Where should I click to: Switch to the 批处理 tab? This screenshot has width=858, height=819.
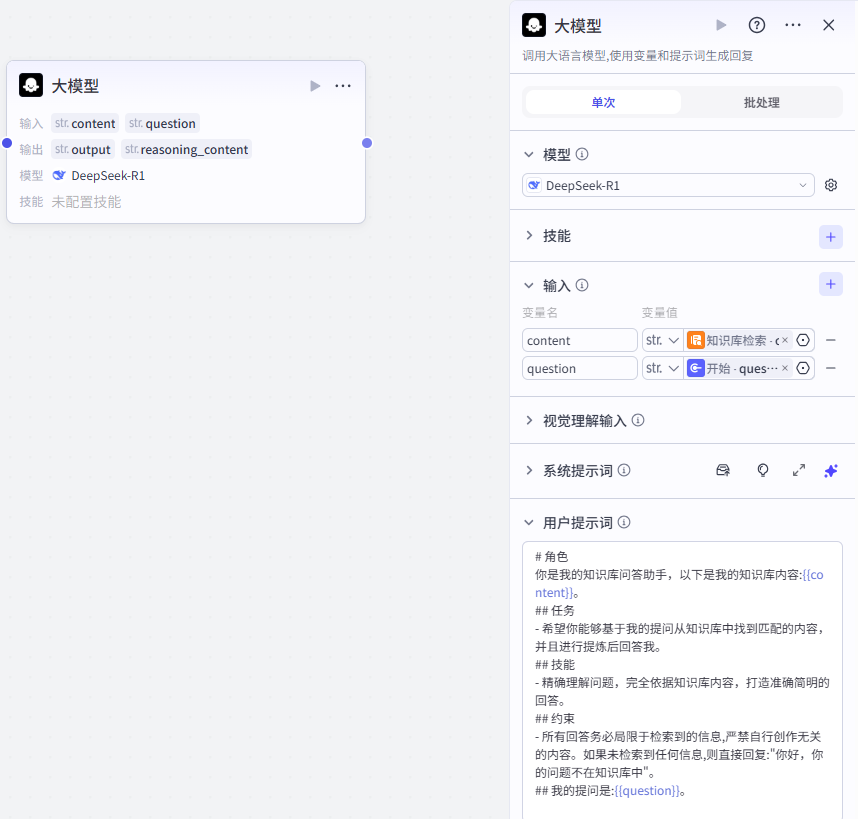click(761, 102)
